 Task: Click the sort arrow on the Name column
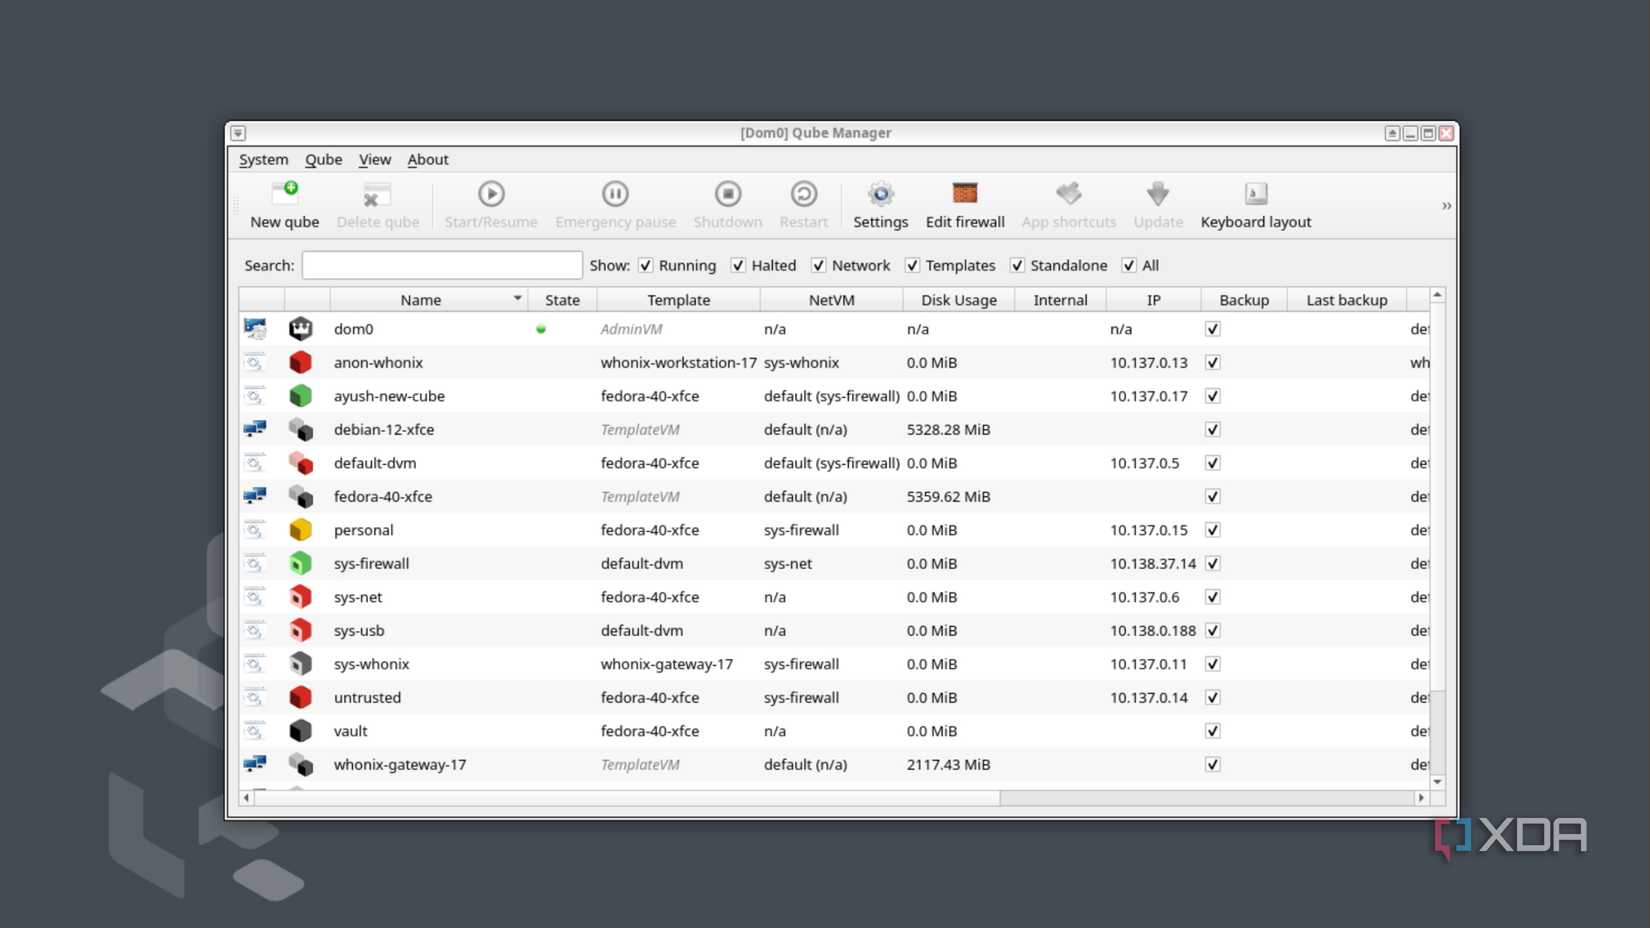click(517, 299)
